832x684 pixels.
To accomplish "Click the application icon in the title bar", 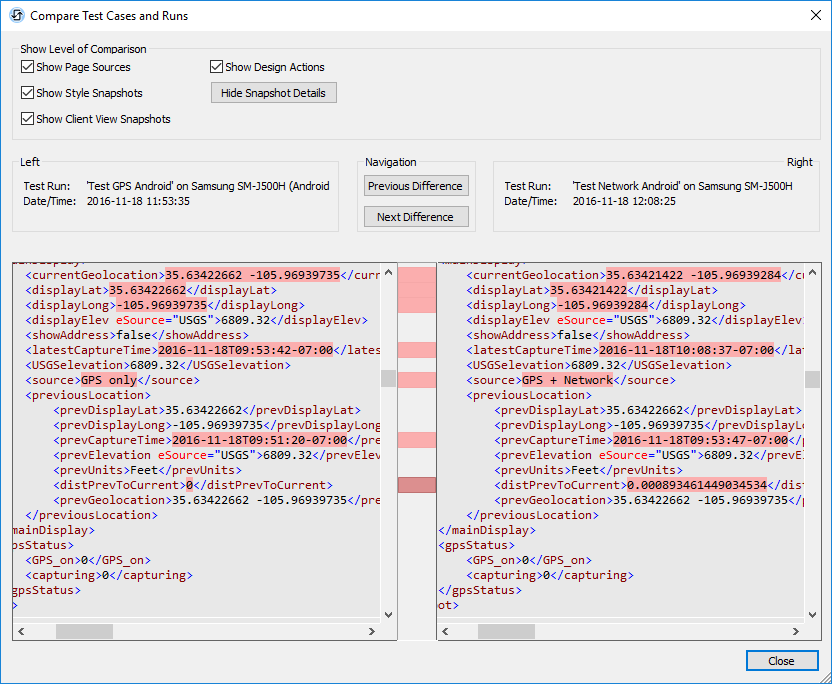I will [x=15, y=15].
